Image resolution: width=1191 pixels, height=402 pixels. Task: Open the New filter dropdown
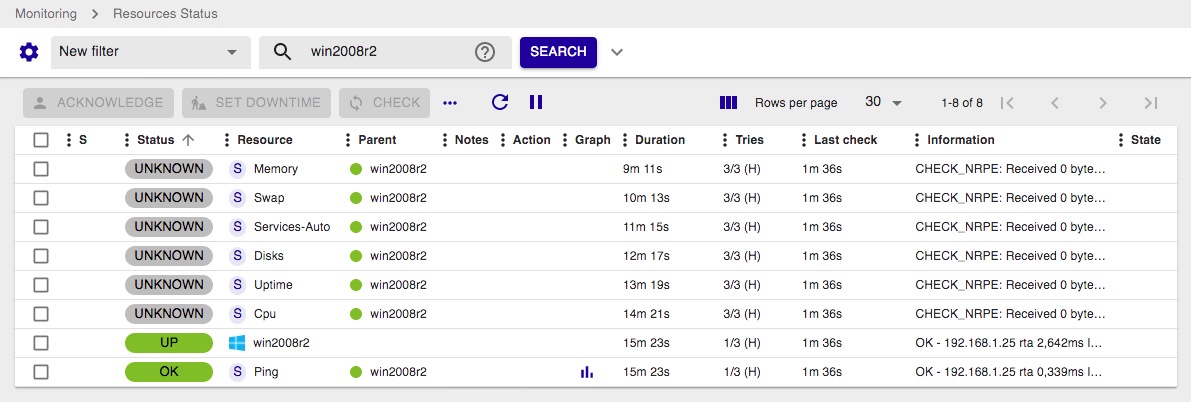[x=150, y=52]
